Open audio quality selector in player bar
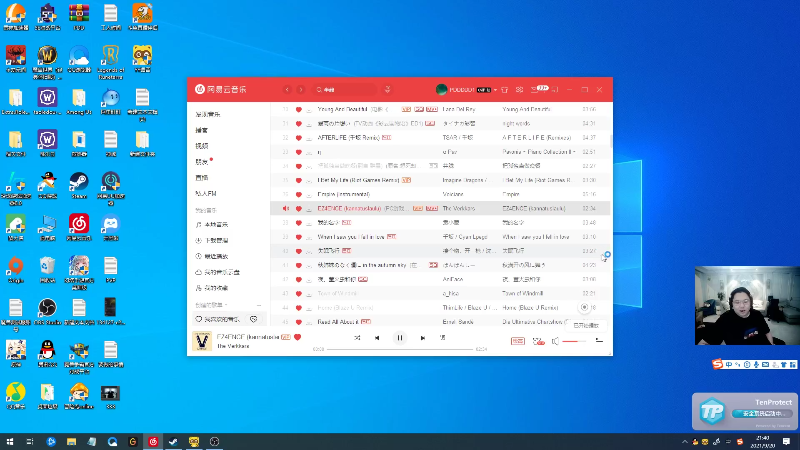 [518, 341]
